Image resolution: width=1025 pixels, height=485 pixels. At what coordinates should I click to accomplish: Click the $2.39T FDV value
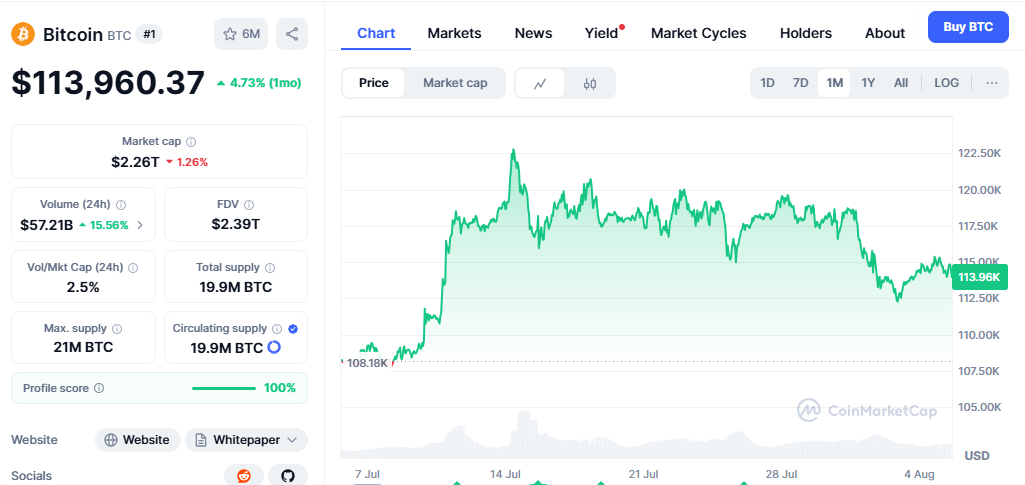tap(236, 225)
